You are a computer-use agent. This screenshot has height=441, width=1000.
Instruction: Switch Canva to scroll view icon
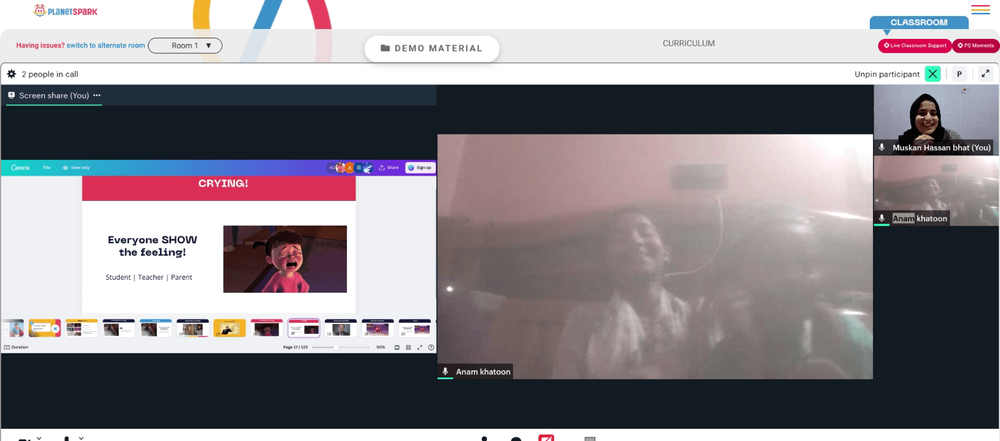pyautogui.click(x=397, y=347)
